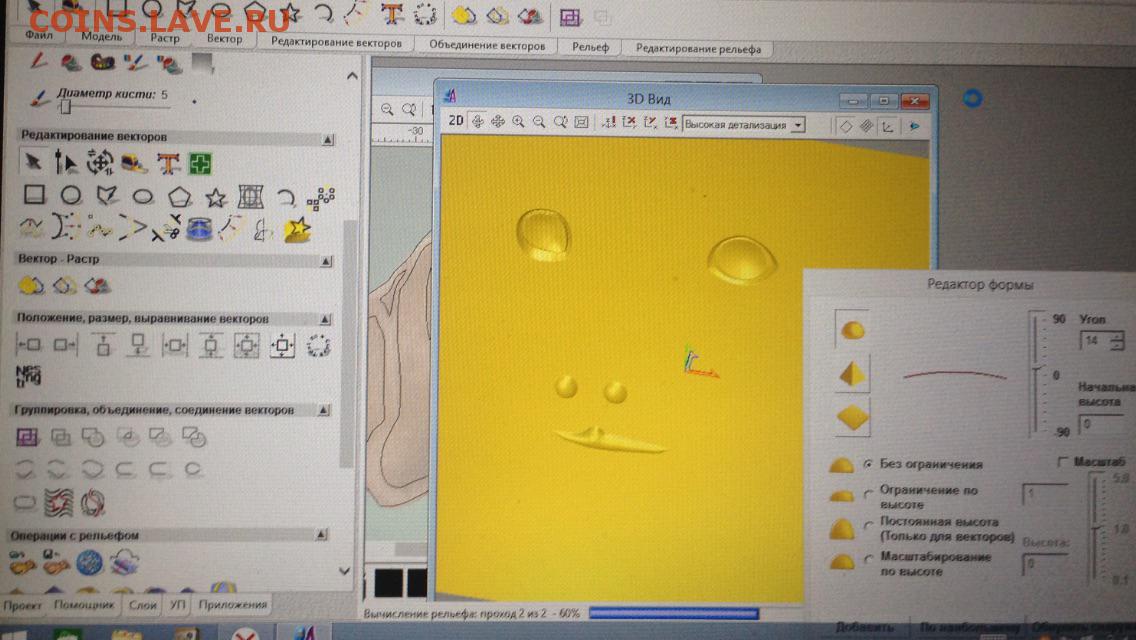Click the tool panel scroll-down arrow

[345, 571]
